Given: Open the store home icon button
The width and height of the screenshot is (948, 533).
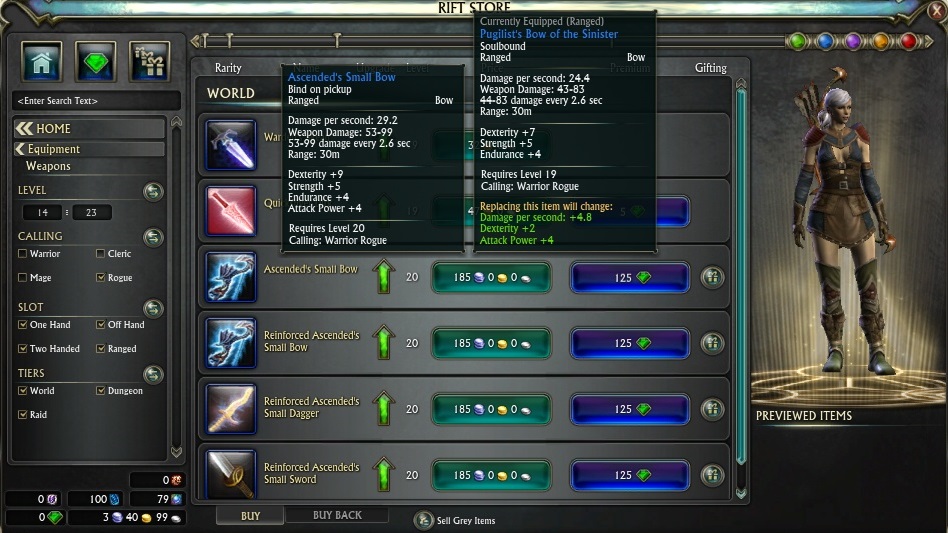Looking at the screenshot, I should pyautogui.click(x=41, y=62).
